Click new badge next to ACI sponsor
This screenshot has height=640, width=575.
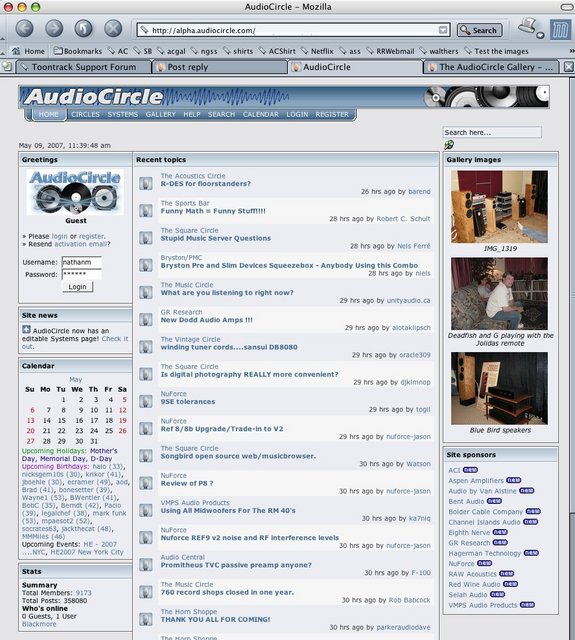[x=470, y=470]
